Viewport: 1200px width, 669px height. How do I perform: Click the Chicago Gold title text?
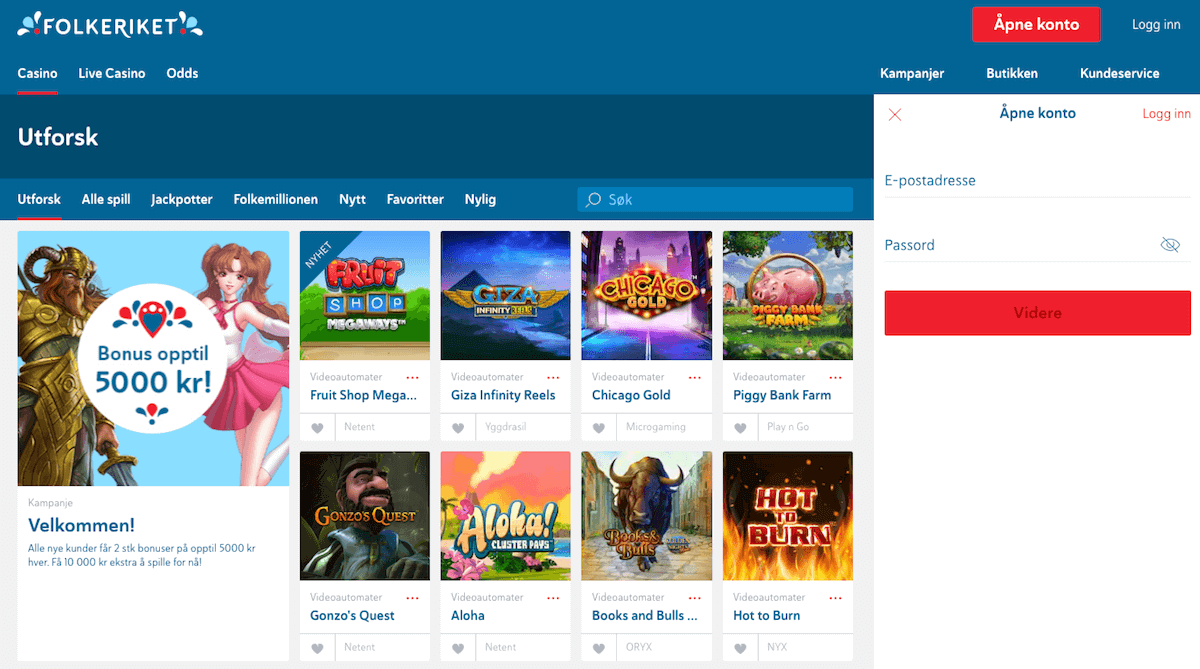click(x=631, y=395)
